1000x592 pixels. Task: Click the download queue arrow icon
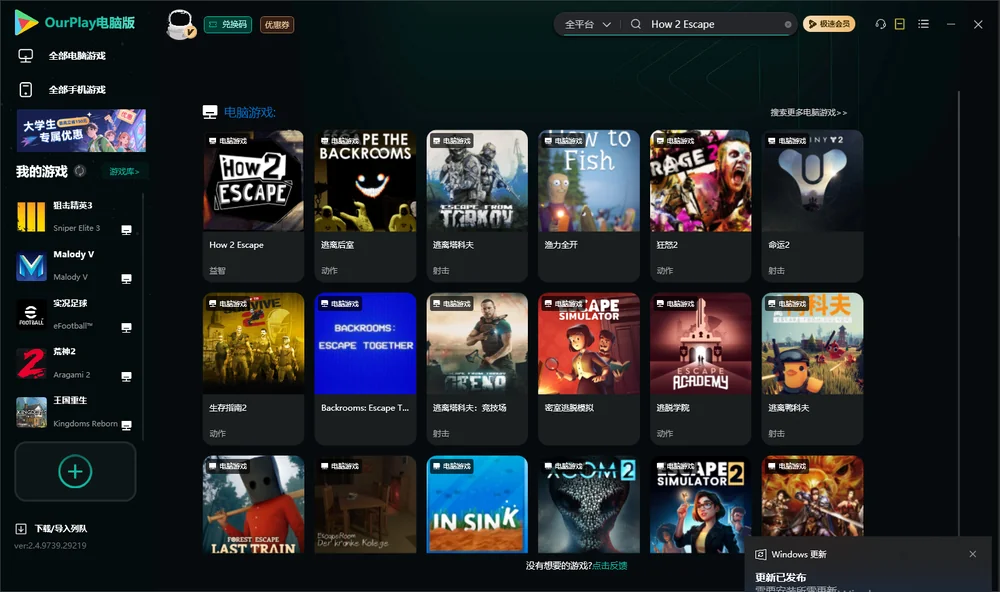(x=21, y=529)
